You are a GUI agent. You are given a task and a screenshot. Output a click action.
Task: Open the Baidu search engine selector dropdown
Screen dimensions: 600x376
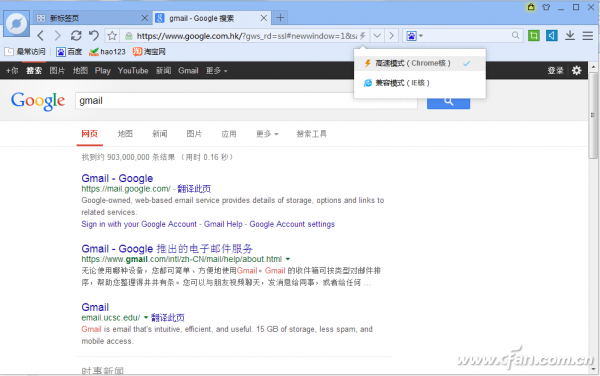click(x=414, y=36)
